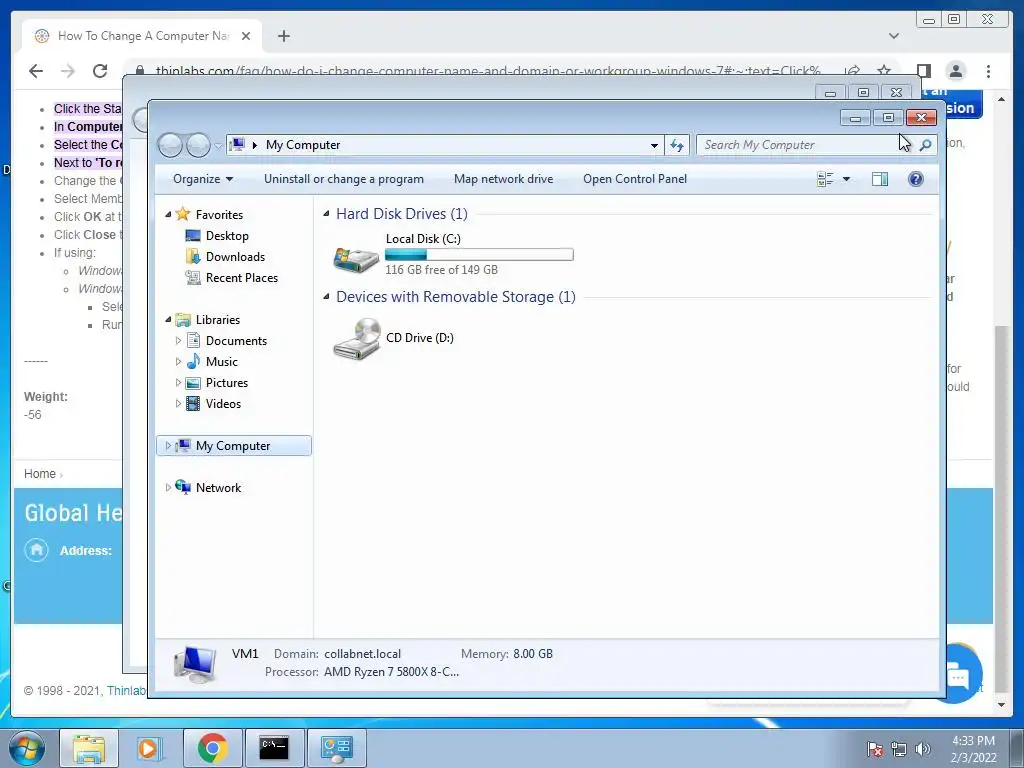The height and width of the screenshot is (768, 1024).
Task: Click the Music library note icon
Action: coord(193,361)
